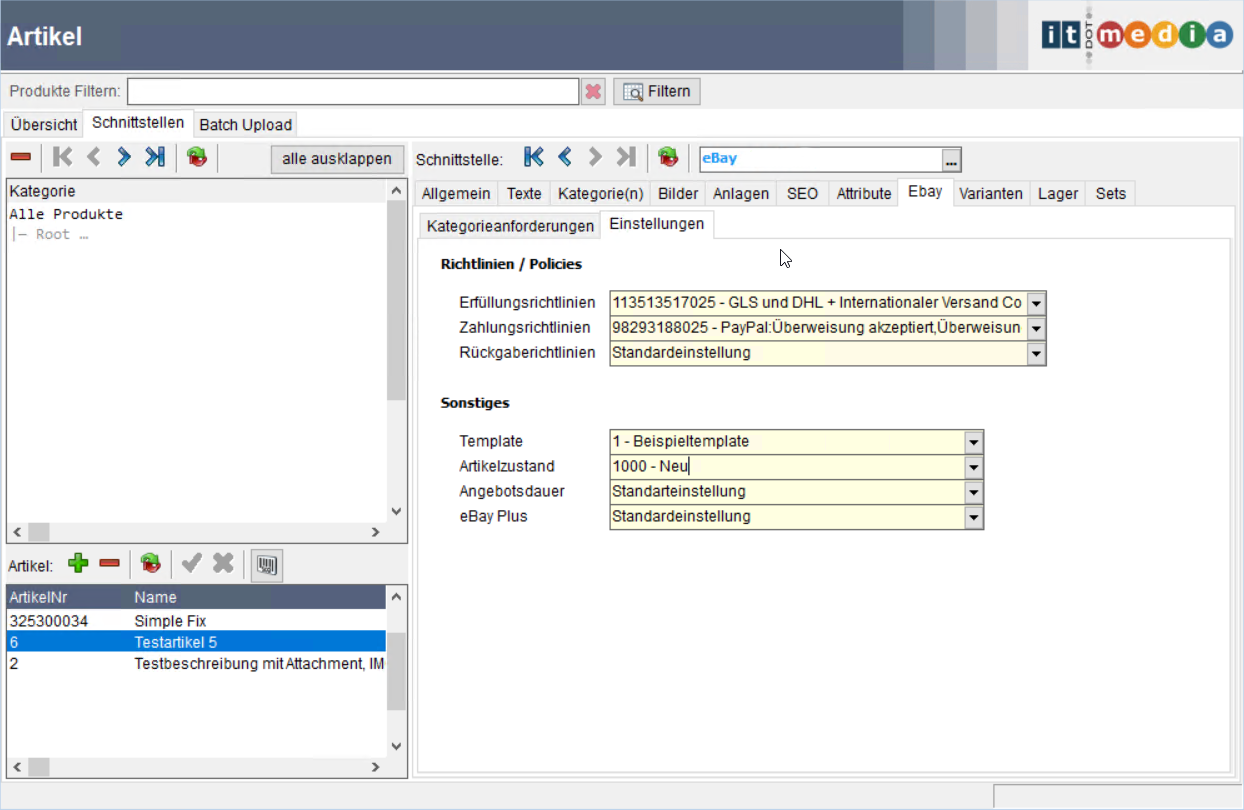Expand the Artikelzustand dropdown

pos(973,467)
